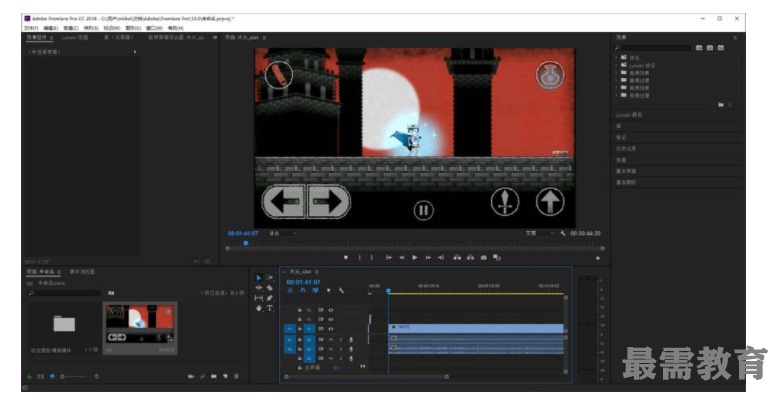Toggle snap in timeline (magnet icon)
This screenshot has height=403, width=774.
[303, 290]
